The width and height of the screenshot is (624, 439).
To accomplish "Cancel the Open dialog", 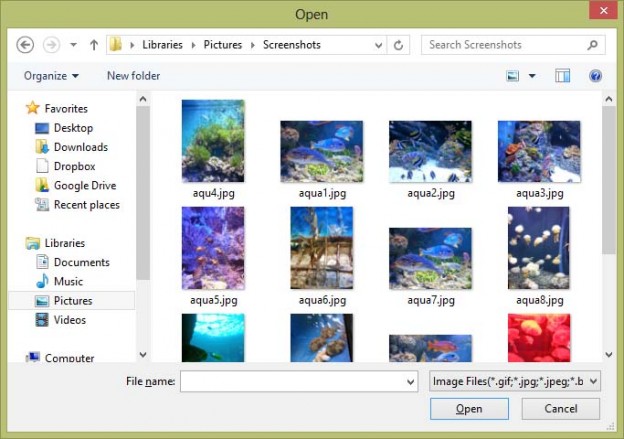I will pos(560,409).
